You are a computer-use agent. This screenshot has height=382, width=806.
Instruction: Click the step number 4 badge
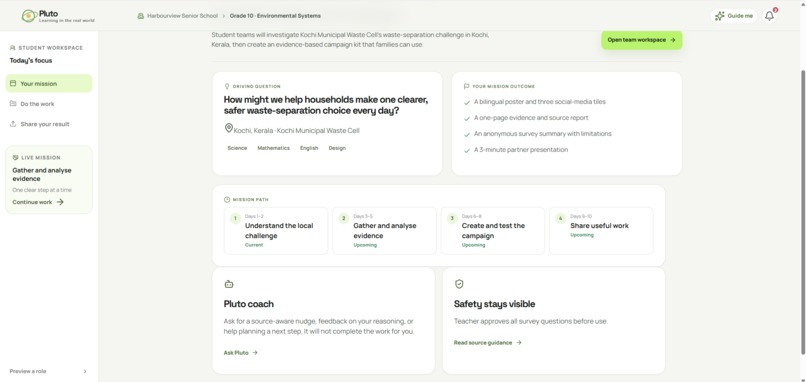(x=561, y=219)
